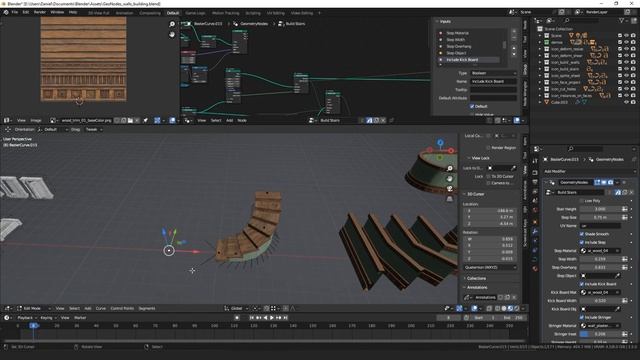Open the Render properties tab icon
The width and height of the screenshot is (640, 360).
pyautogui.click(x=535, y=173)
